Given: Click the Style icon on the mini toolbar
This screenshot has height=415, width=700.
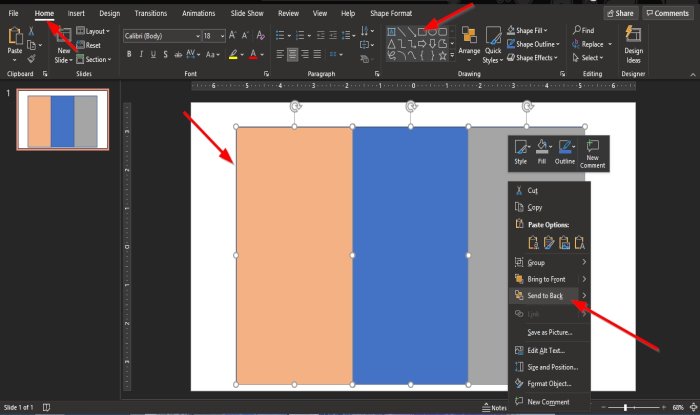Looking at the screenshot, I should [x=520, y=152].
